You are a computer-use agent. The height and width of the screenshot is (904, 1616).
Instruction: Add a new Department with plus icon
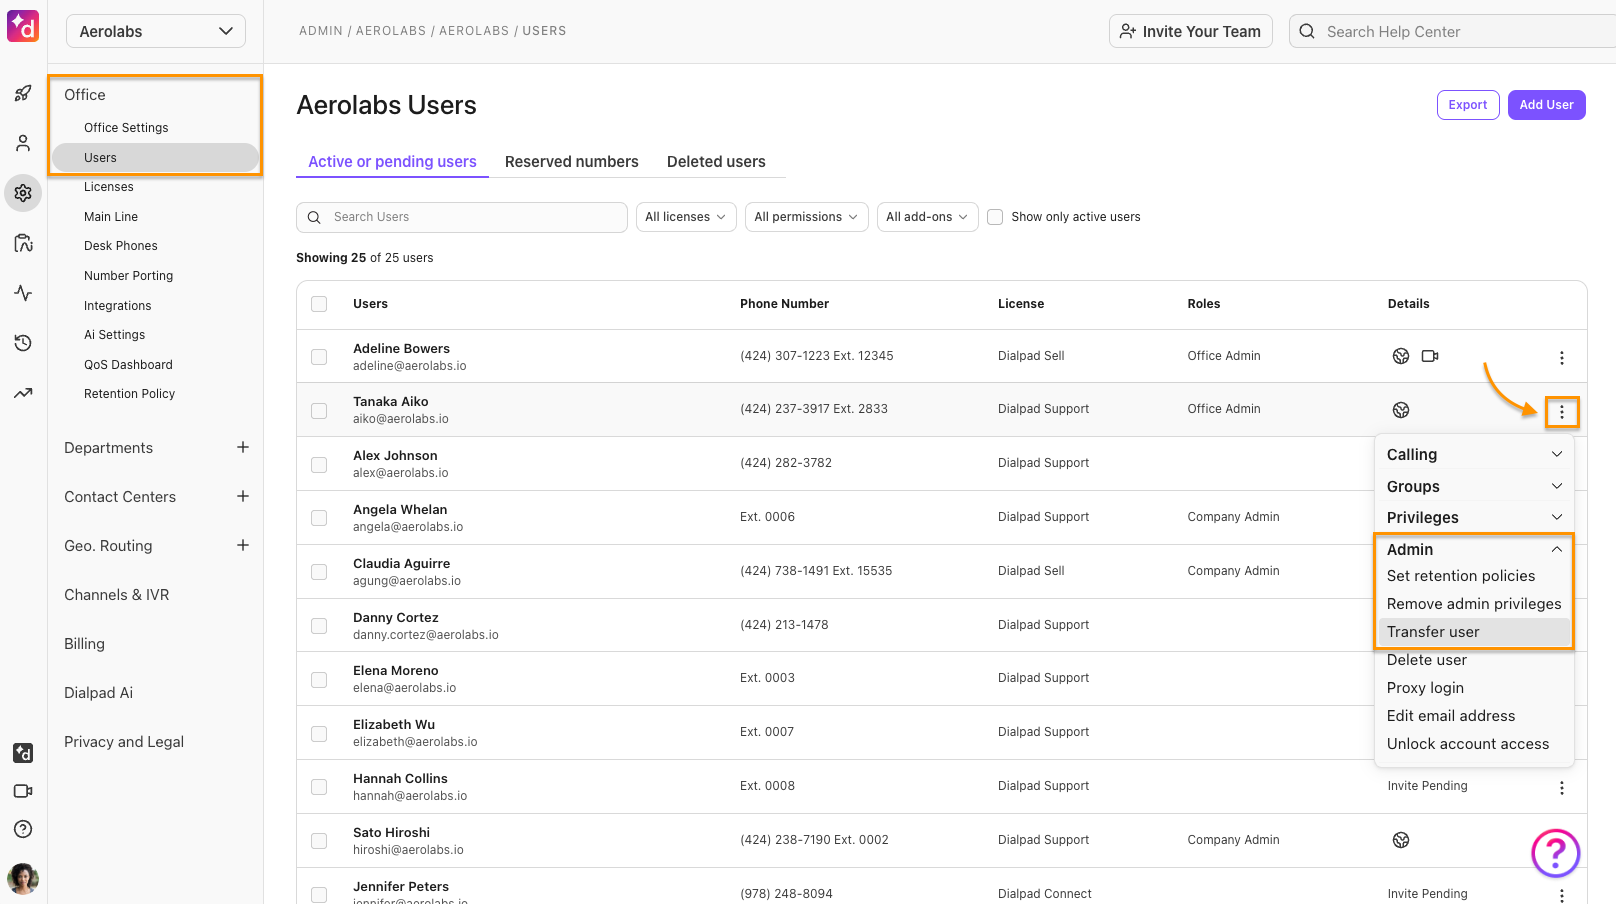coord(243,447)
